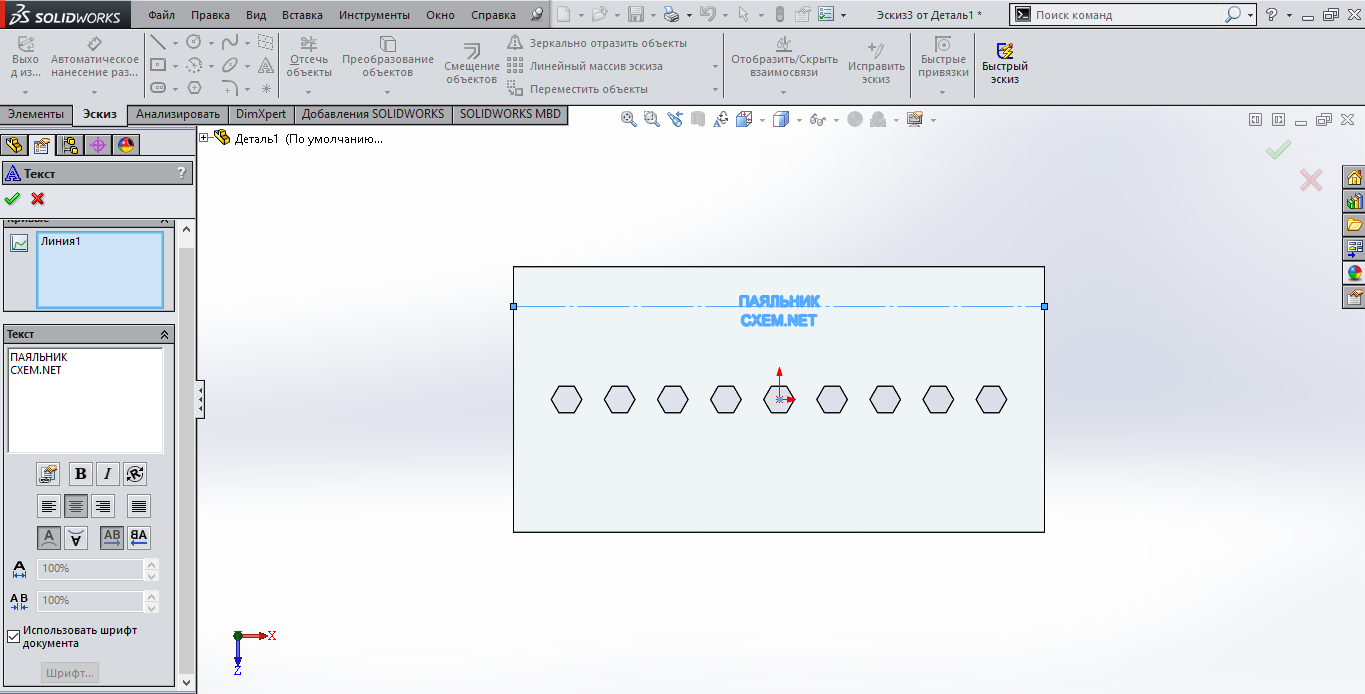Open SOLIDWORKS Resources home icon in task pane
1365x694 pixels.
(1355, 178)
